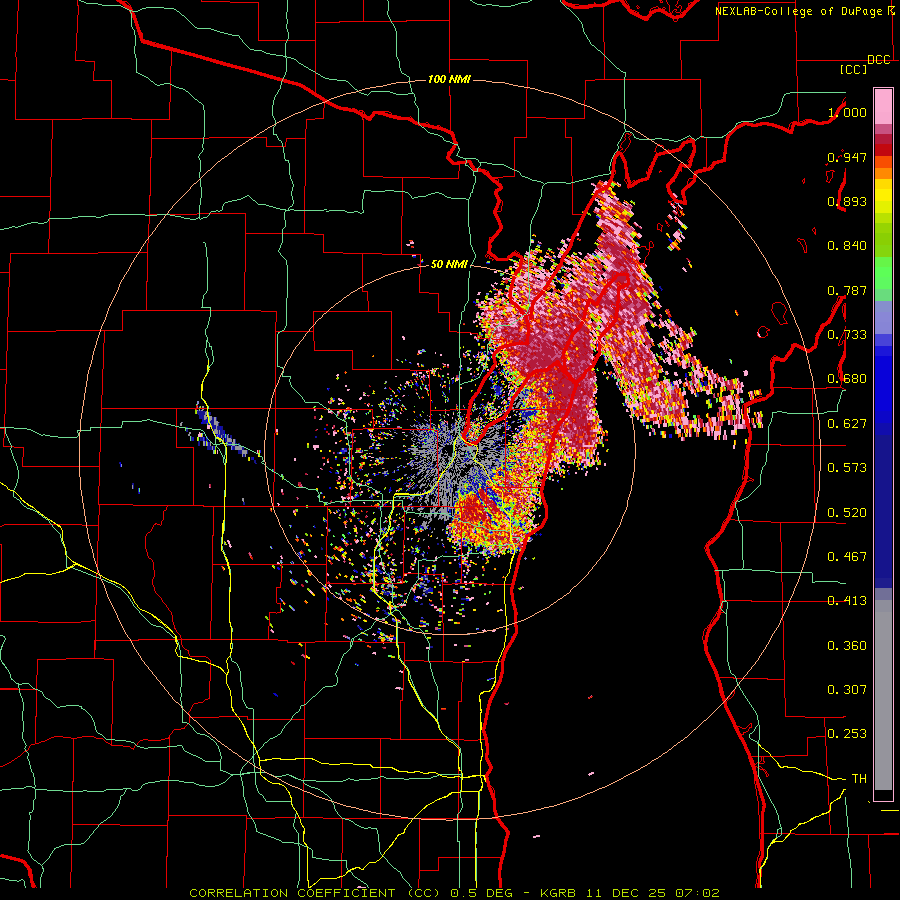
Task: Click the 0.413 scale value
Action: 847,601
